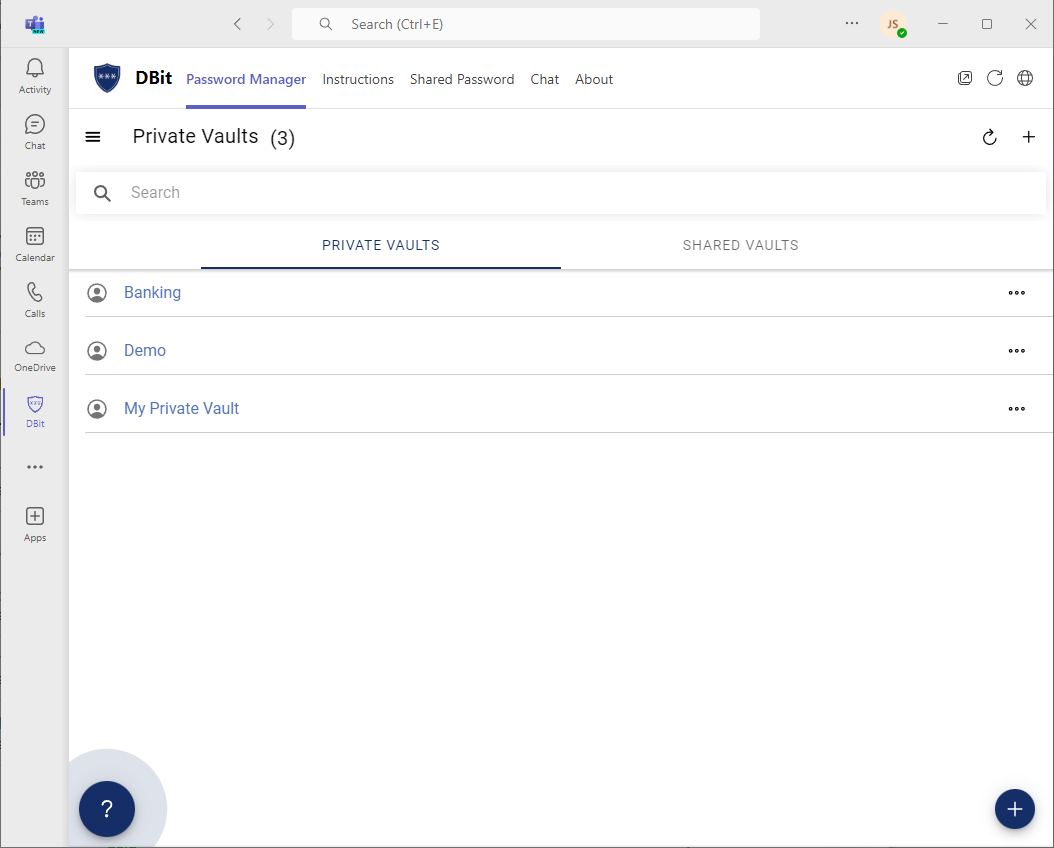This screenshot has height=848, width=1054.
Task: Open Teams settings and more ellipsis
Action: [x=852, y=24]
